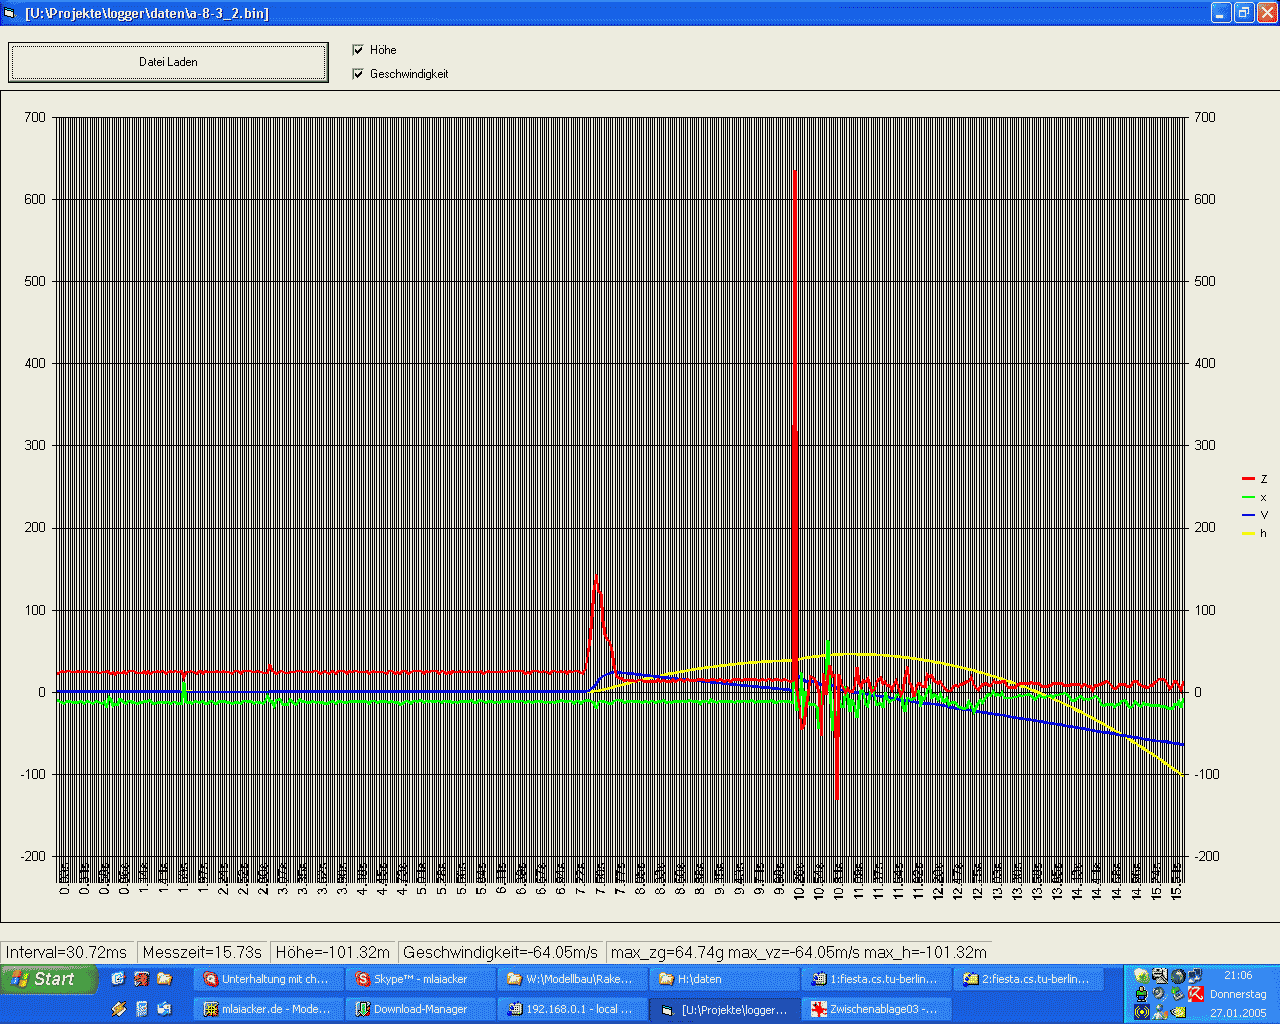Click the yellow h legend entry
Screen dimensions: 1280x1024
[x=1249, y=533]
